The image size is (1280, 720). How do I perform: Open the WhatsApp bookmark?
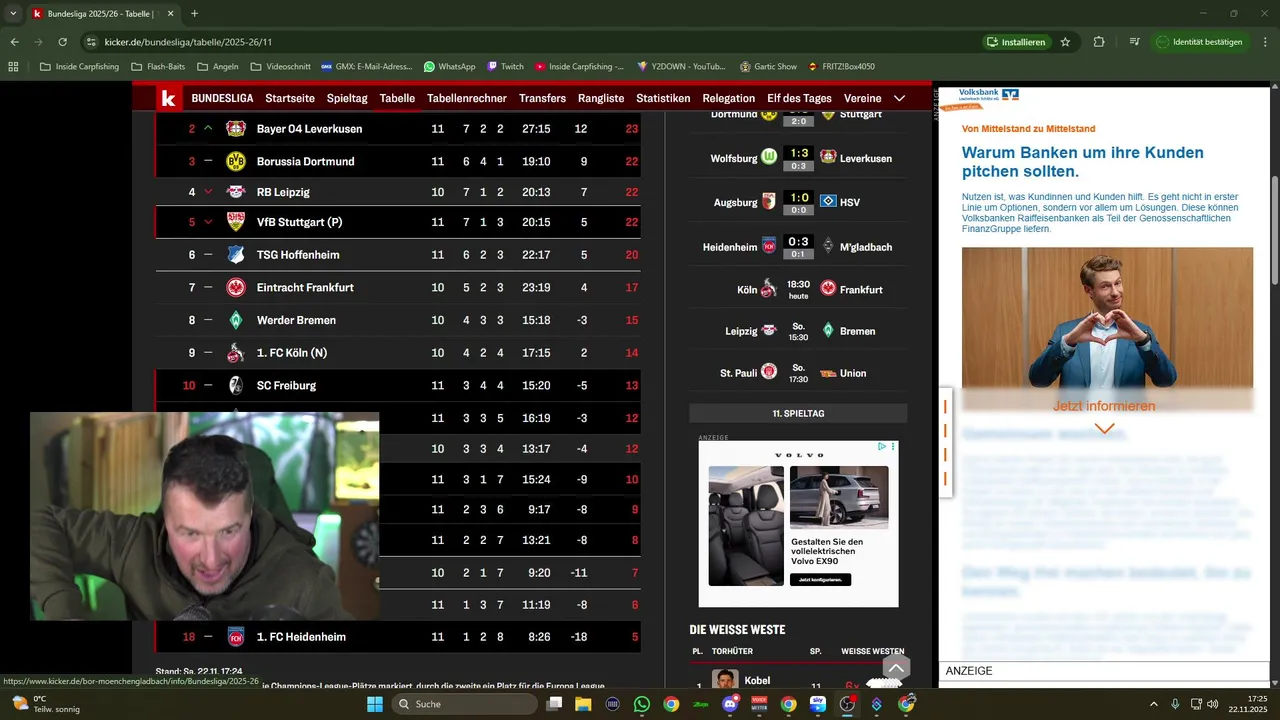[449, 67]
